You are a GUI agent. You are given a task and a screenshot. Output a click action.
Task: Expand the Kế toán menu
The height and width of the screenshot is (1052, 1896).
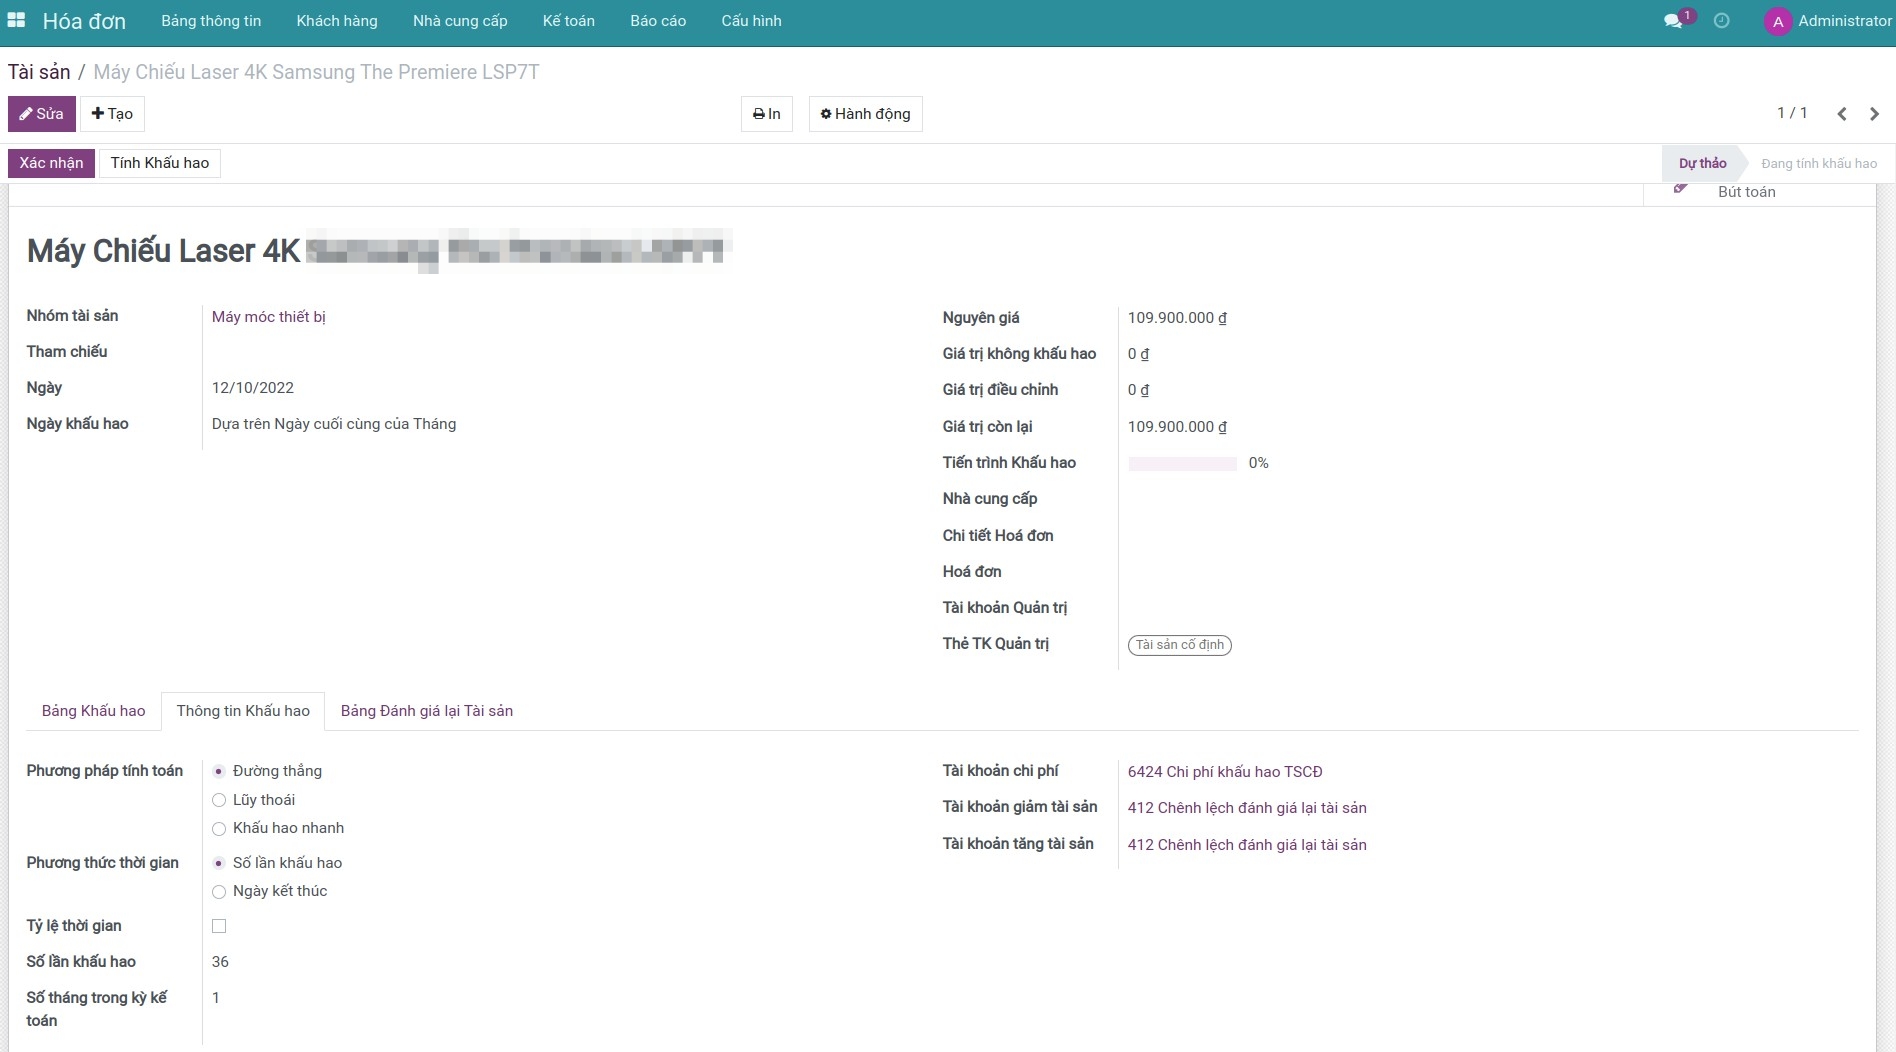click(x=568, y=21)
